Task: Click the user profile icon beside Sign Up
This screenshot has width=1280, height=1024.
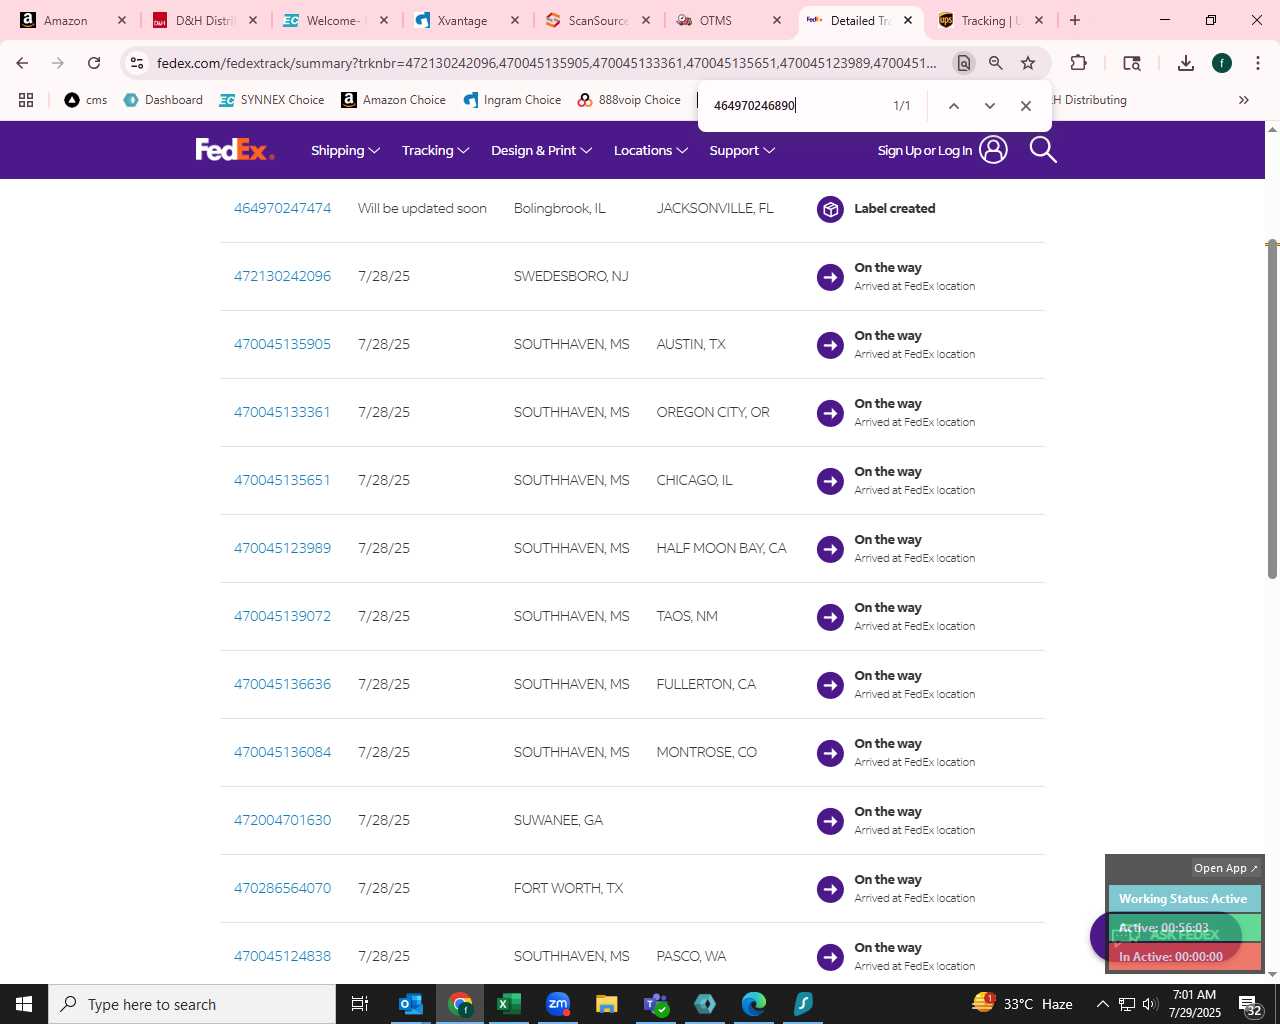Action: (993, 150)
